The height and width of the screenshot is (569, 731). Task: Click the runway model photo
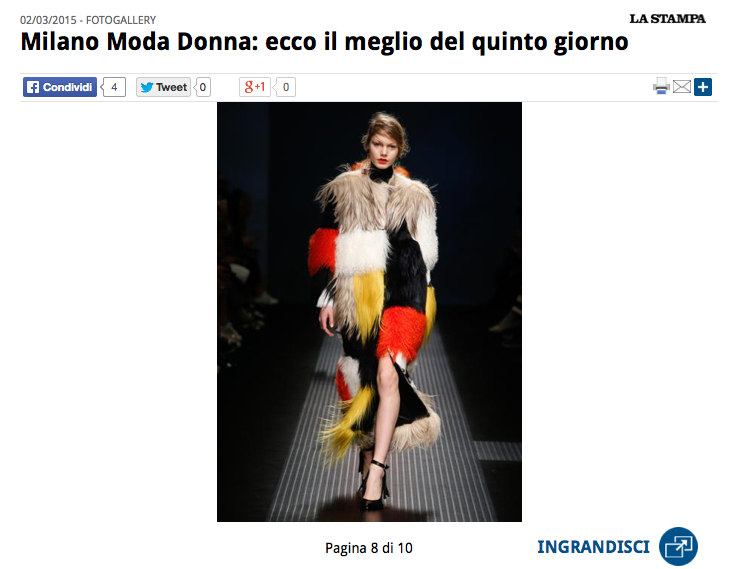[369, 312]
